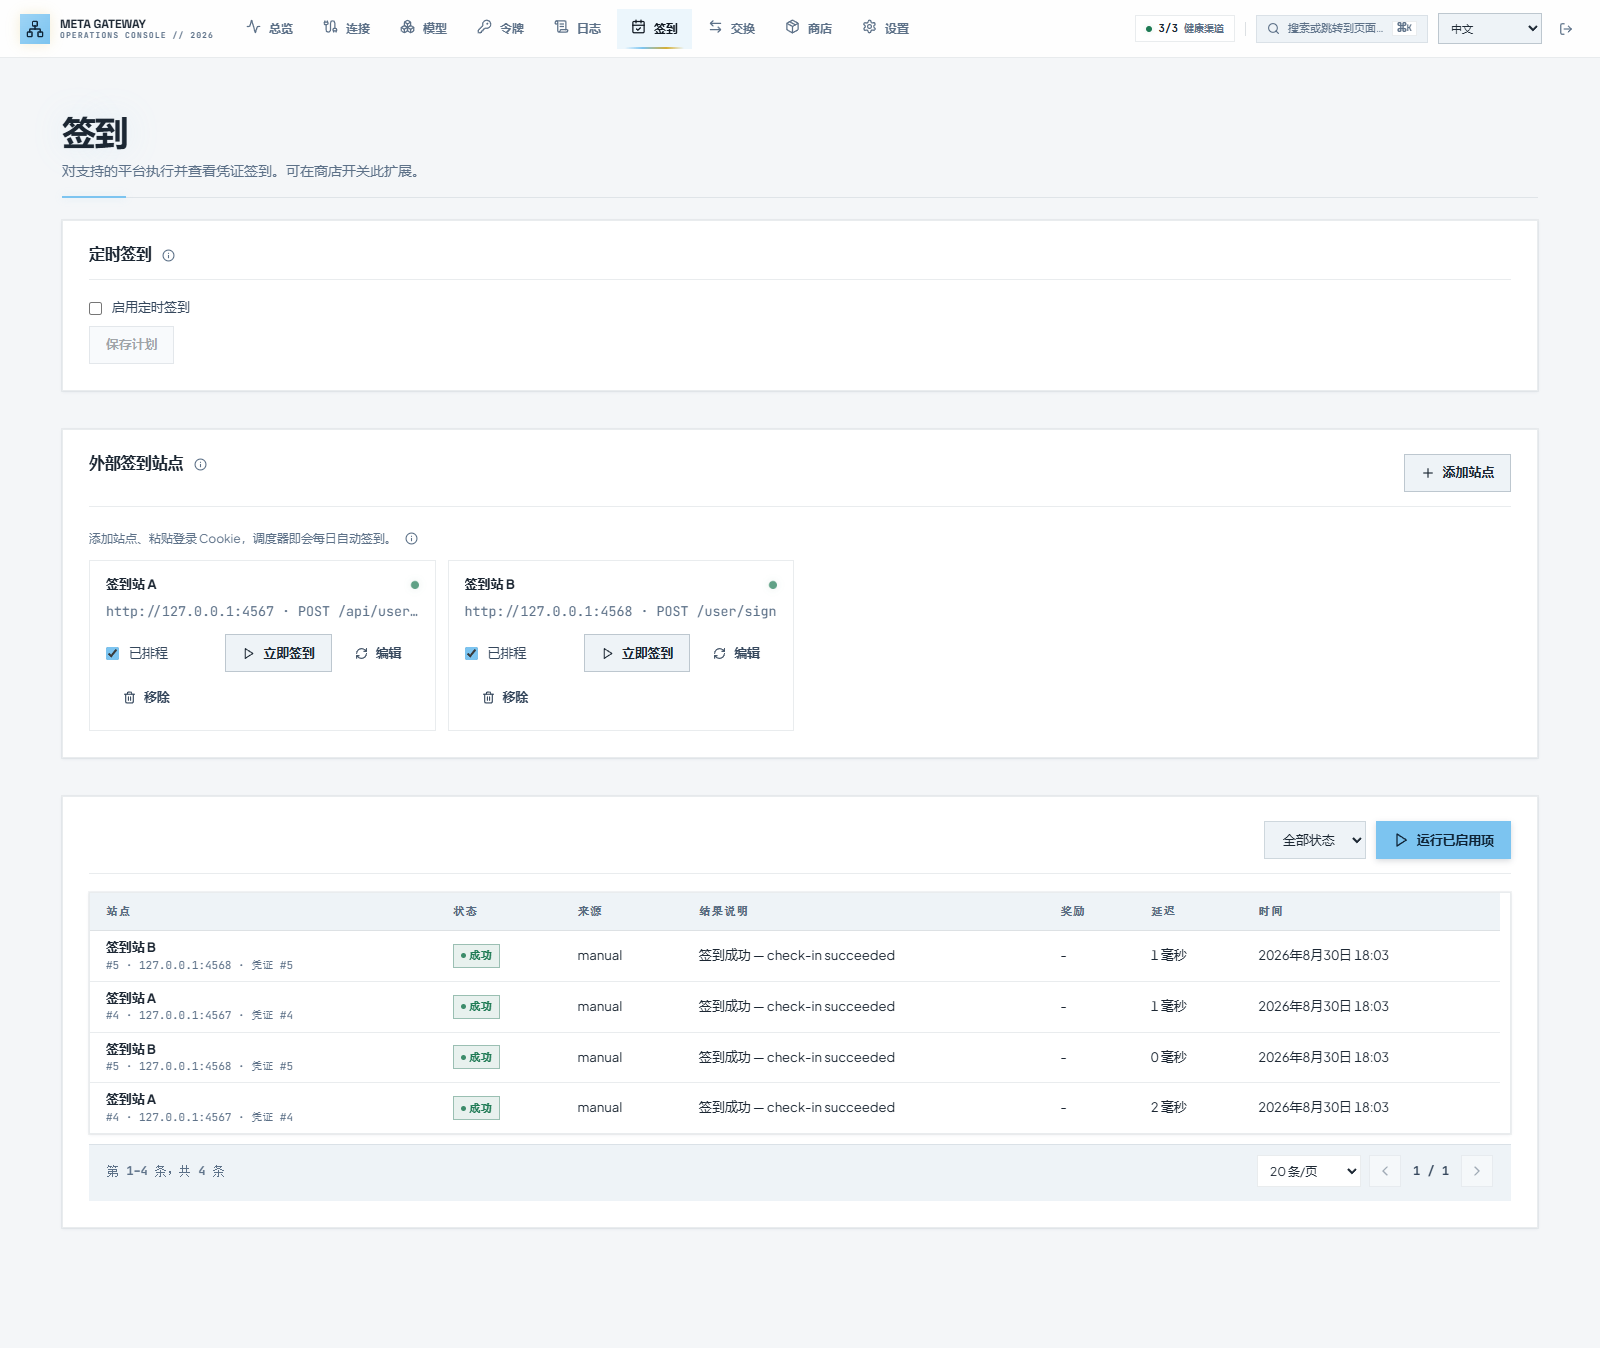The image size is (1600, 1348).
Task: Click 运行已启用项 button
Action: pos(1443,840)
